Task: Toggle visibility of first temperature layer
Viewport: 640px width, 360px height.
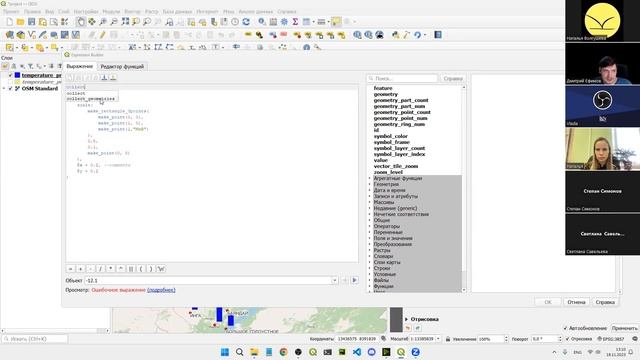Action: pos(11,75)
